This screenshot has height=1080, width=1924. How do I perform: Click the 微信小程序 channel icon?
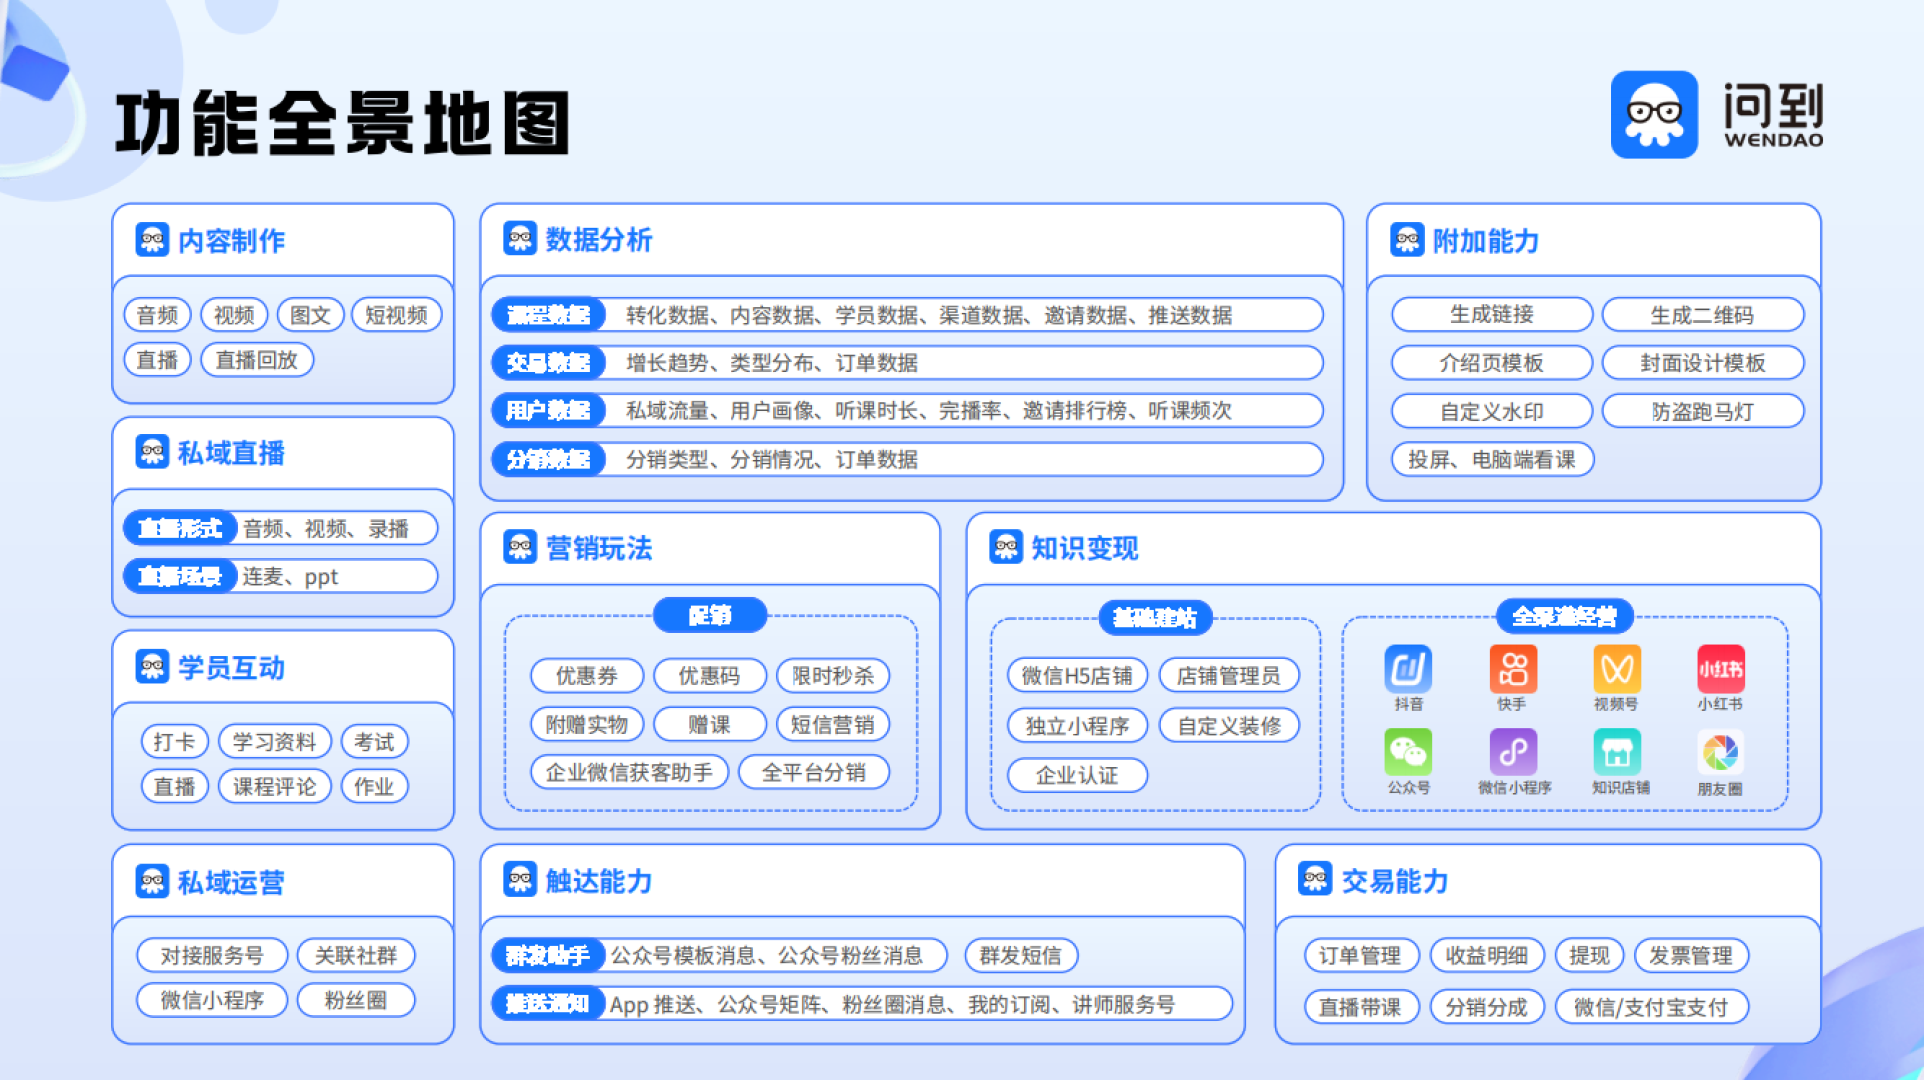(1513, 752)
